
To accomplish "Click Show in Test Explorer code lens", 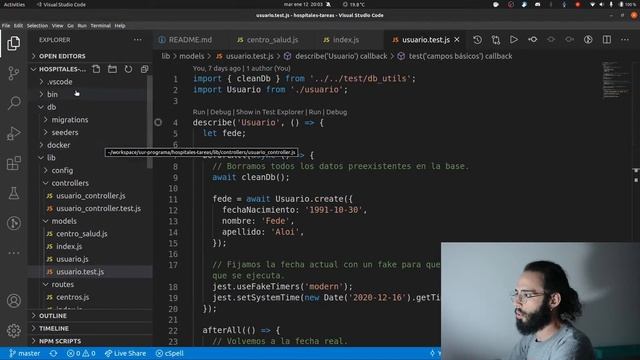I will (270, 112).
